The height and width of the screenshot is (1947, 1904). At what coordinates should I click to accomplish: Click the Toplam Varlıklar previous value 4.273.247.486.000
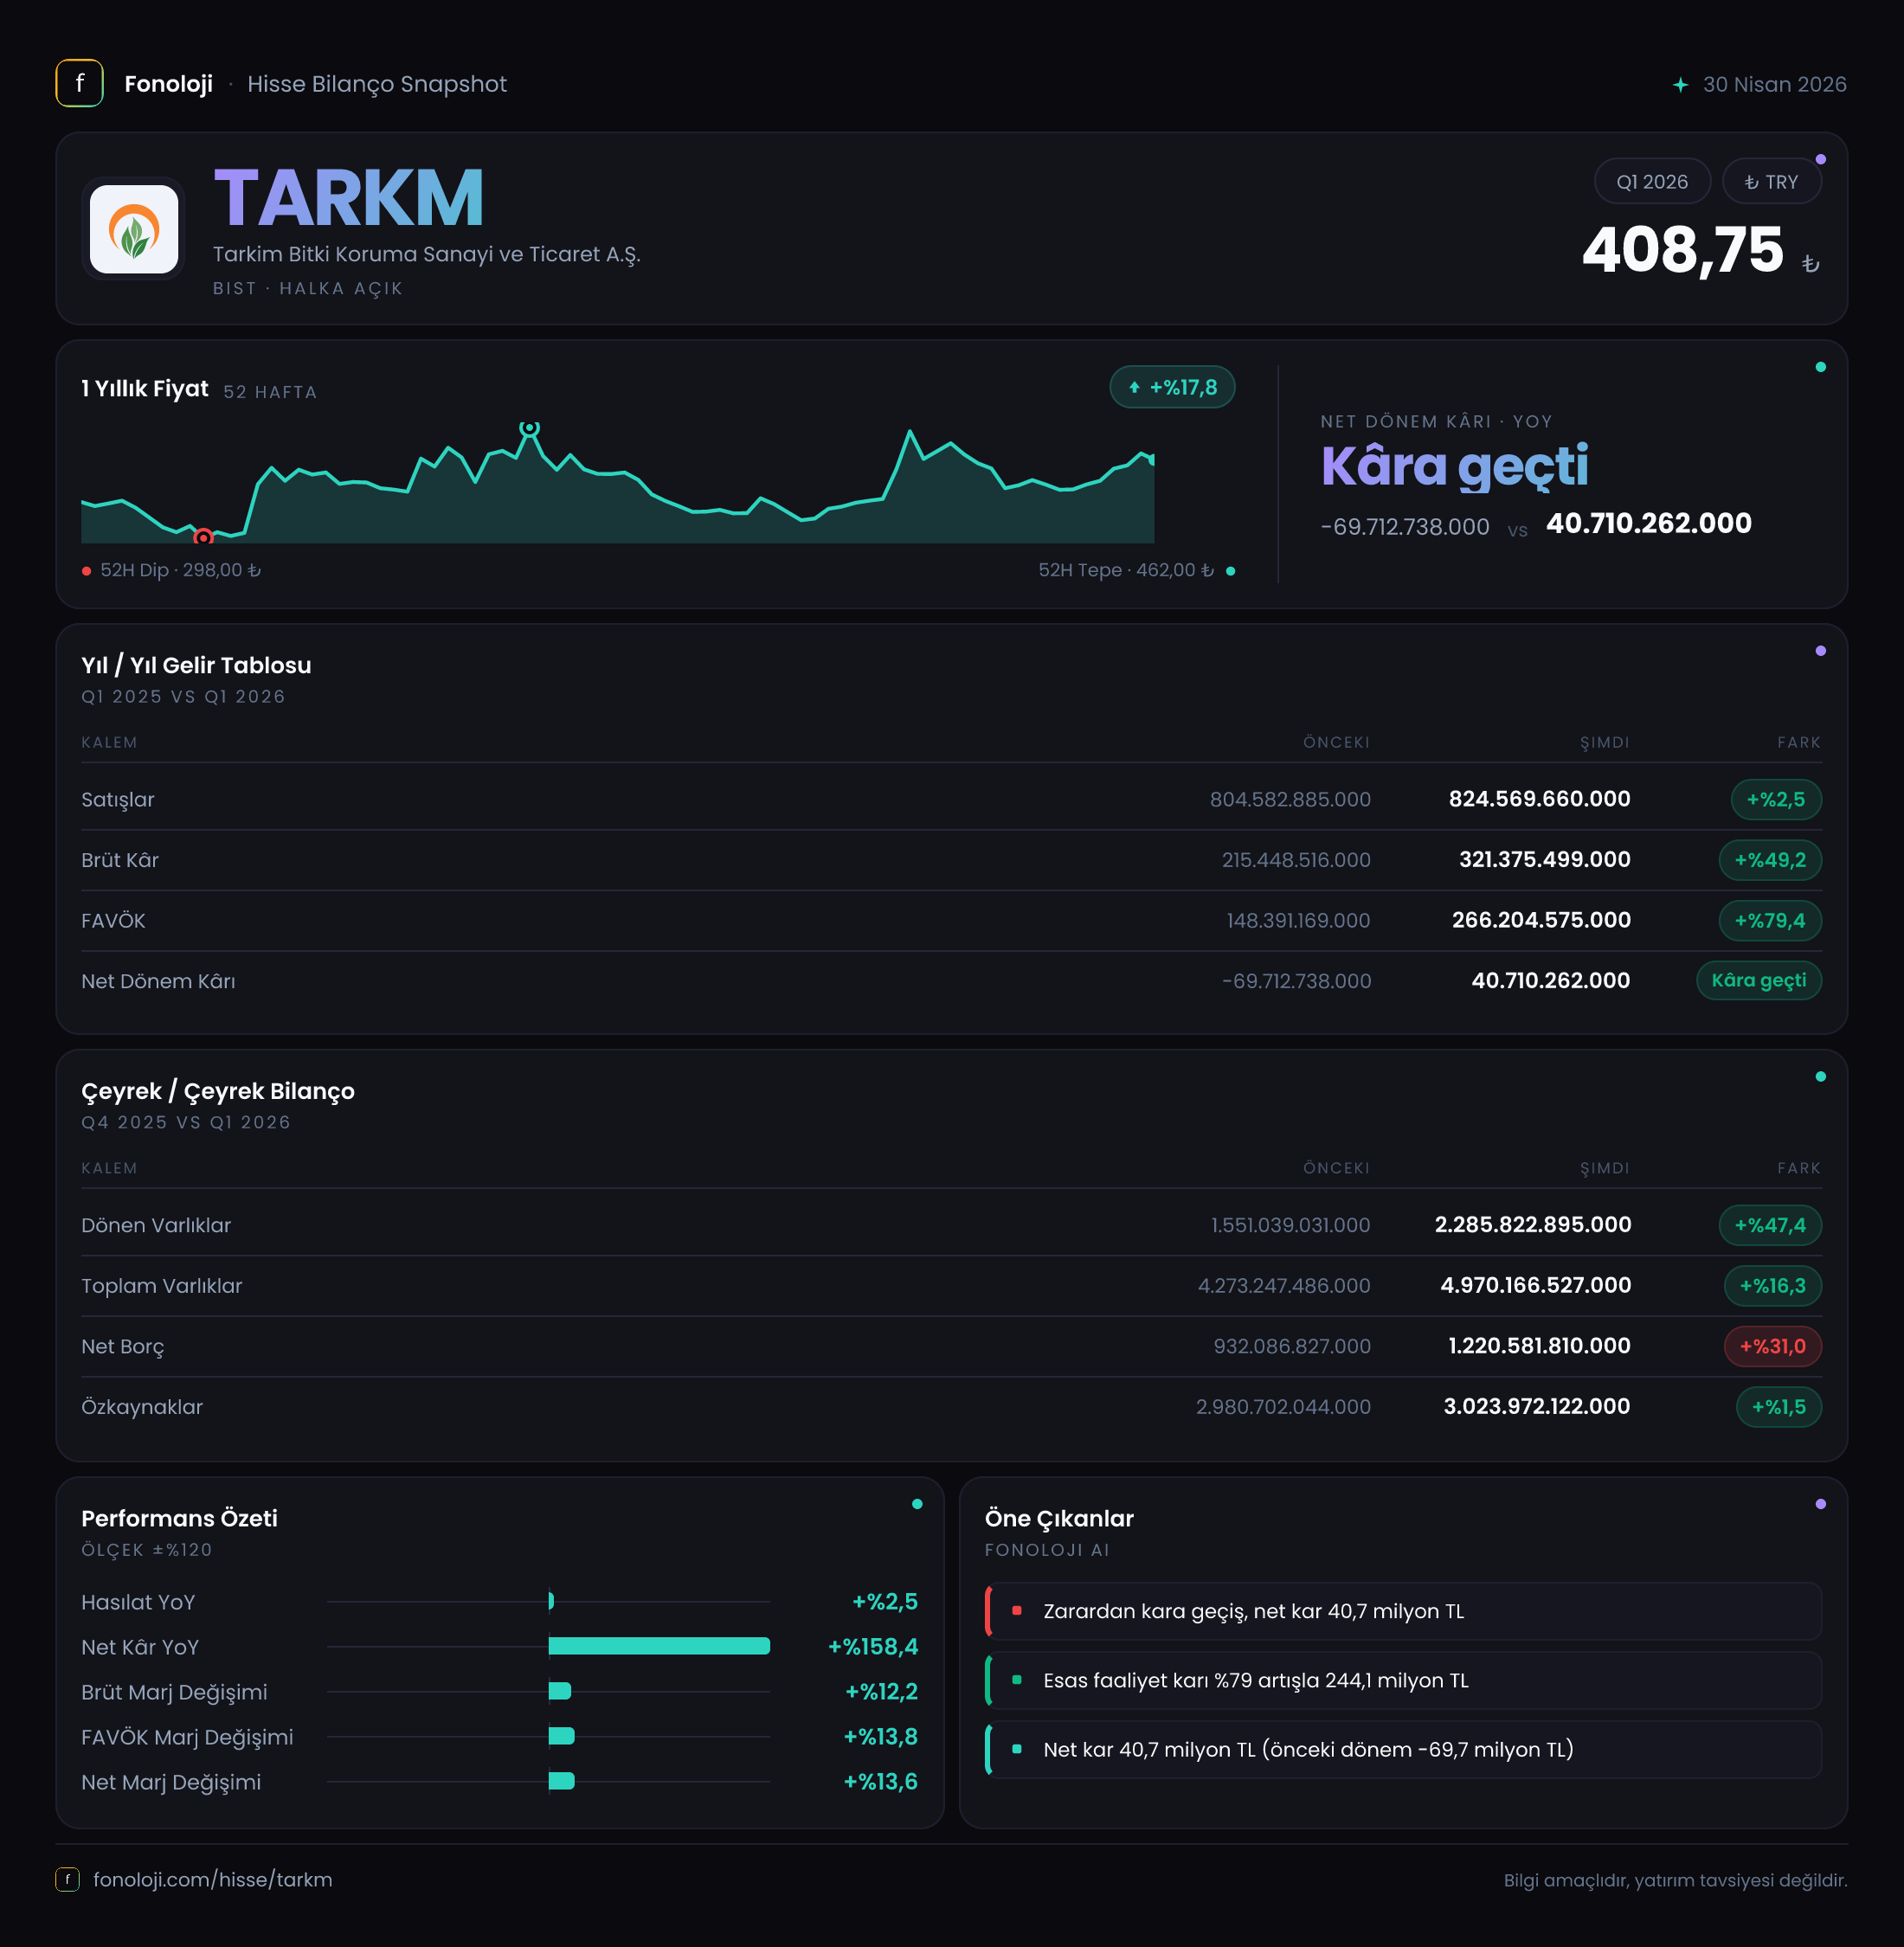click(1284, 1285)
